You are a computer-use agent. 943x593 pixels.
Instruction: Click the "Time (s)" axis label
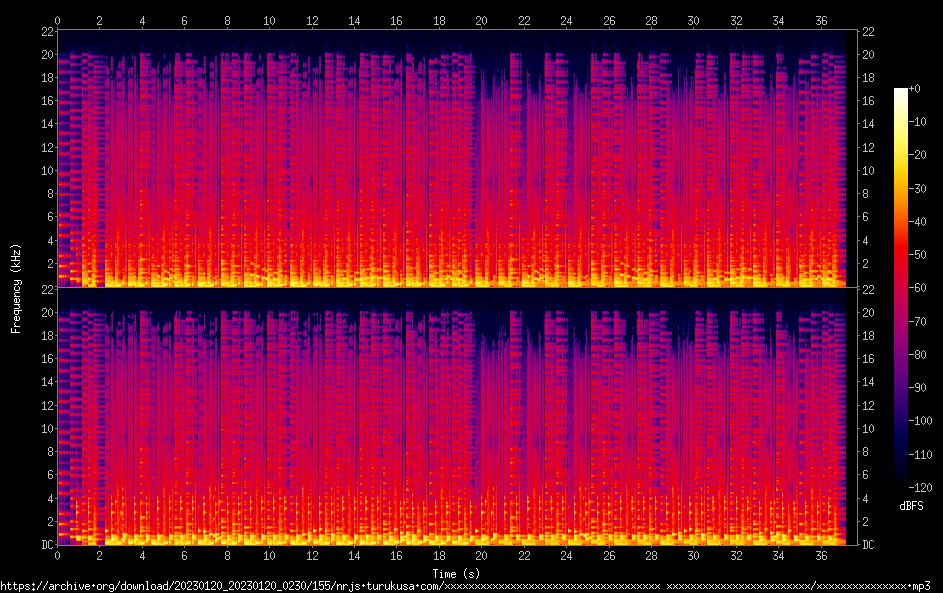[x=457, y=573]
